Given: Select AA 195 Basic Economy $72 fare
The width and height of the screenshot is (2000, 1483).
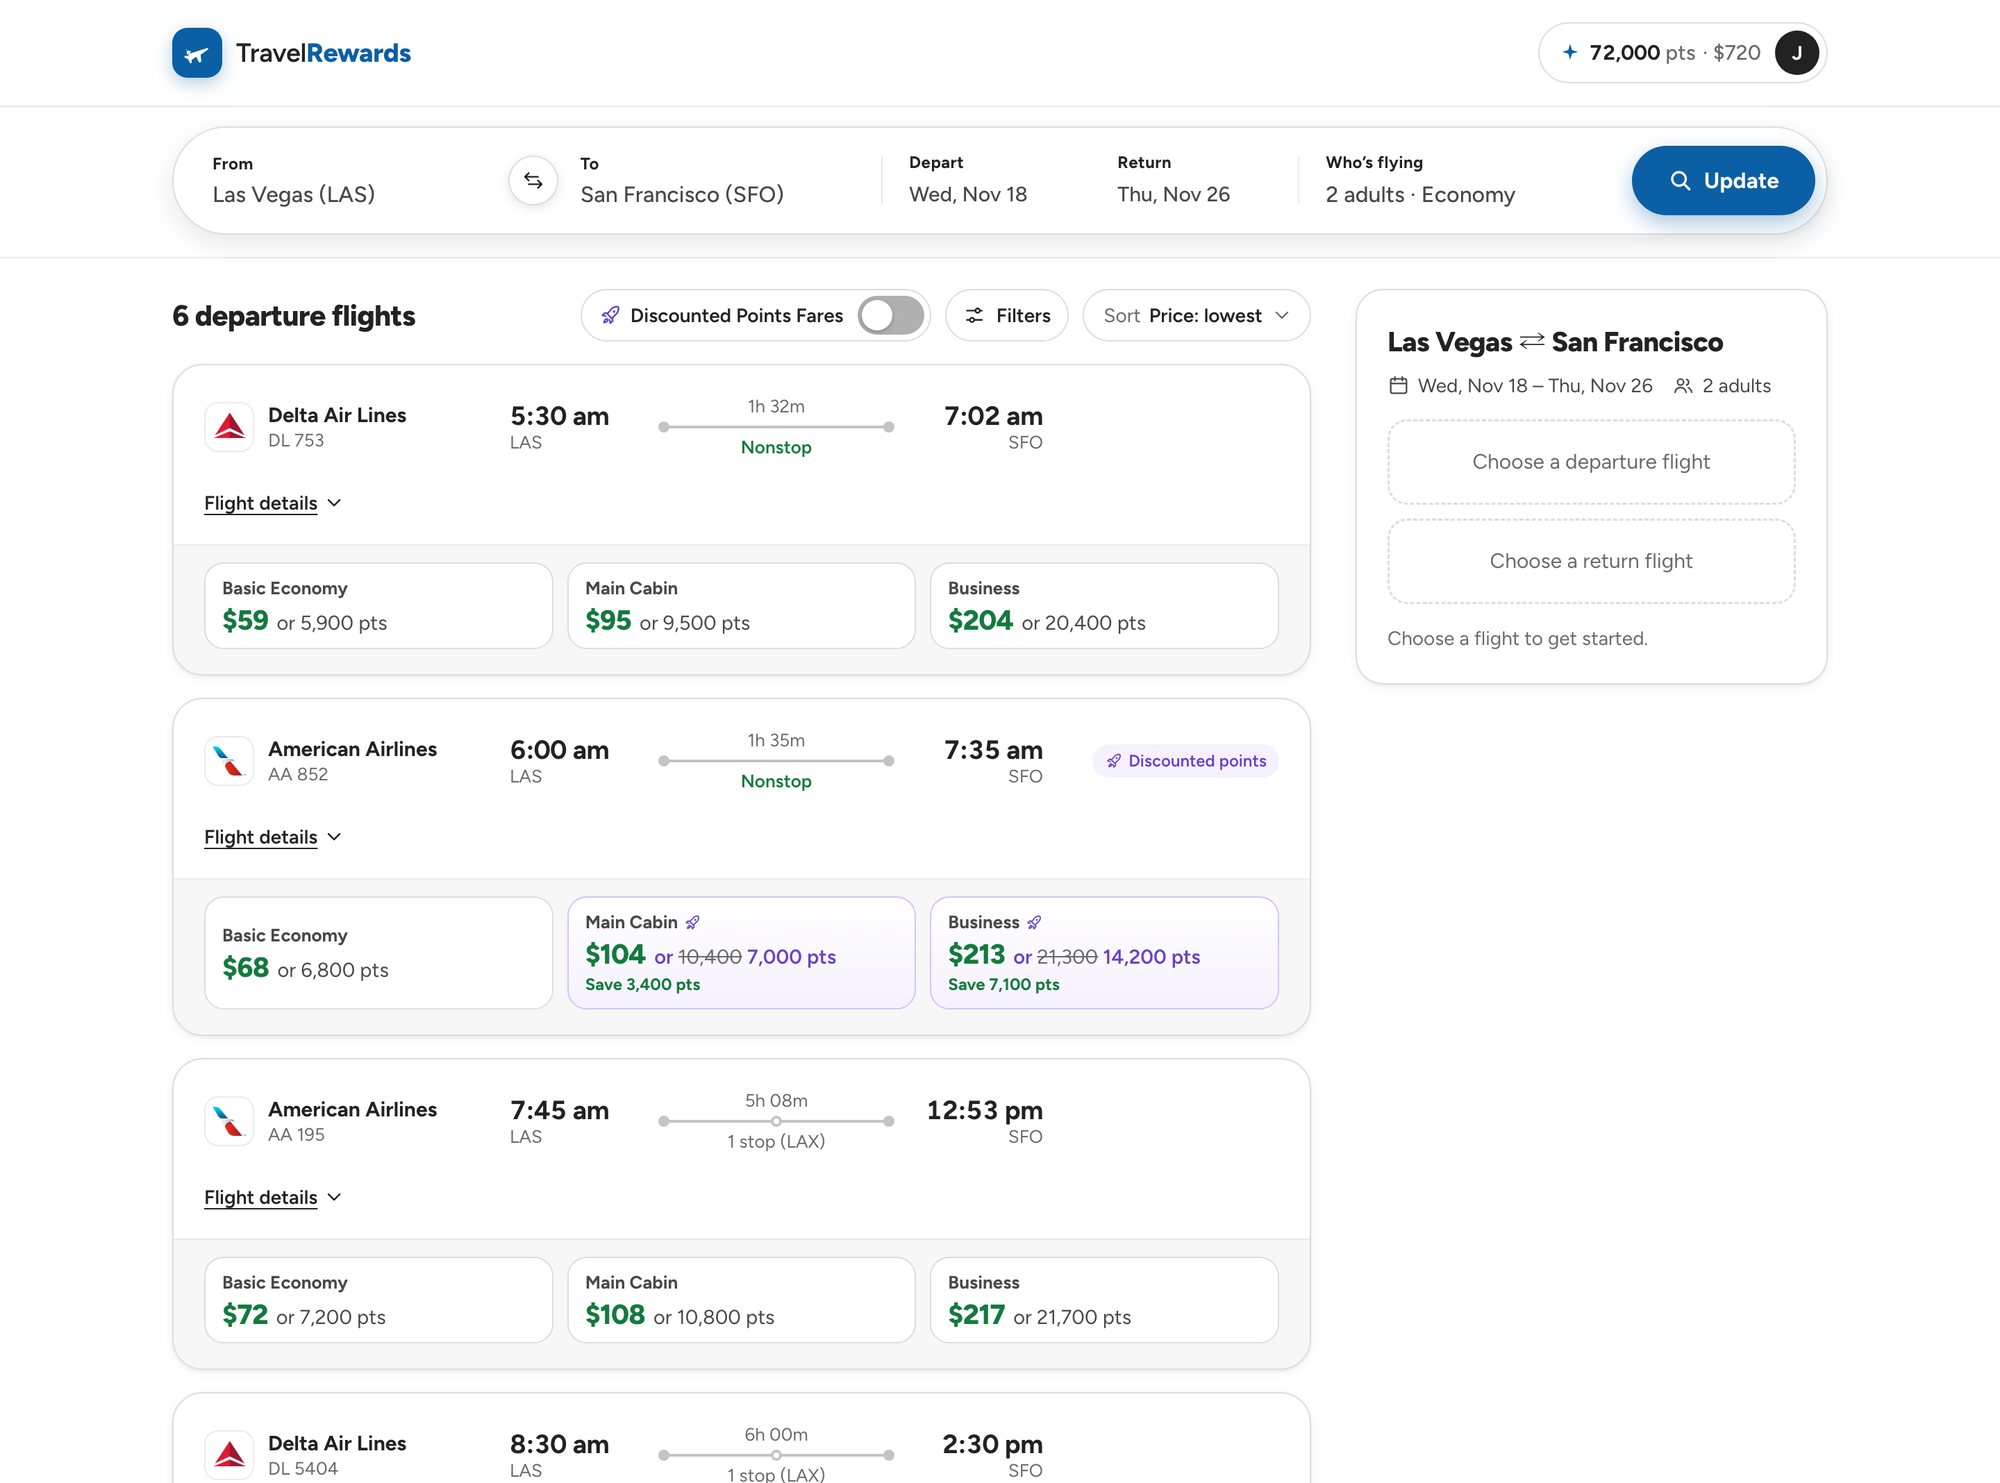Looking at the screenshot, I should click(x=379, y=1300).
